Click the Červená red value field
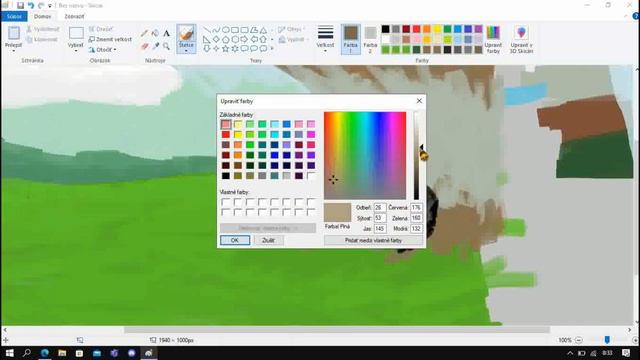640x360 pixels. [416, 207]
